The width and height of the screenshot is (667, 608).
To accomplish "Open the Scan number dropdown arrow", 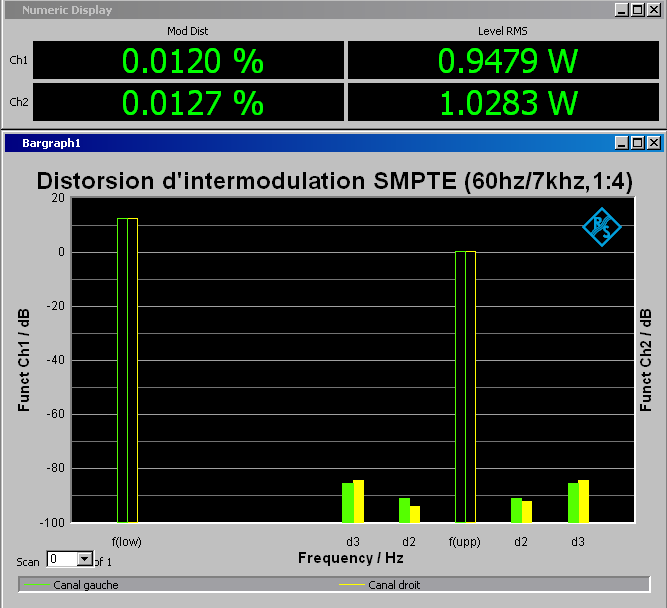I will tap(85, 559).
